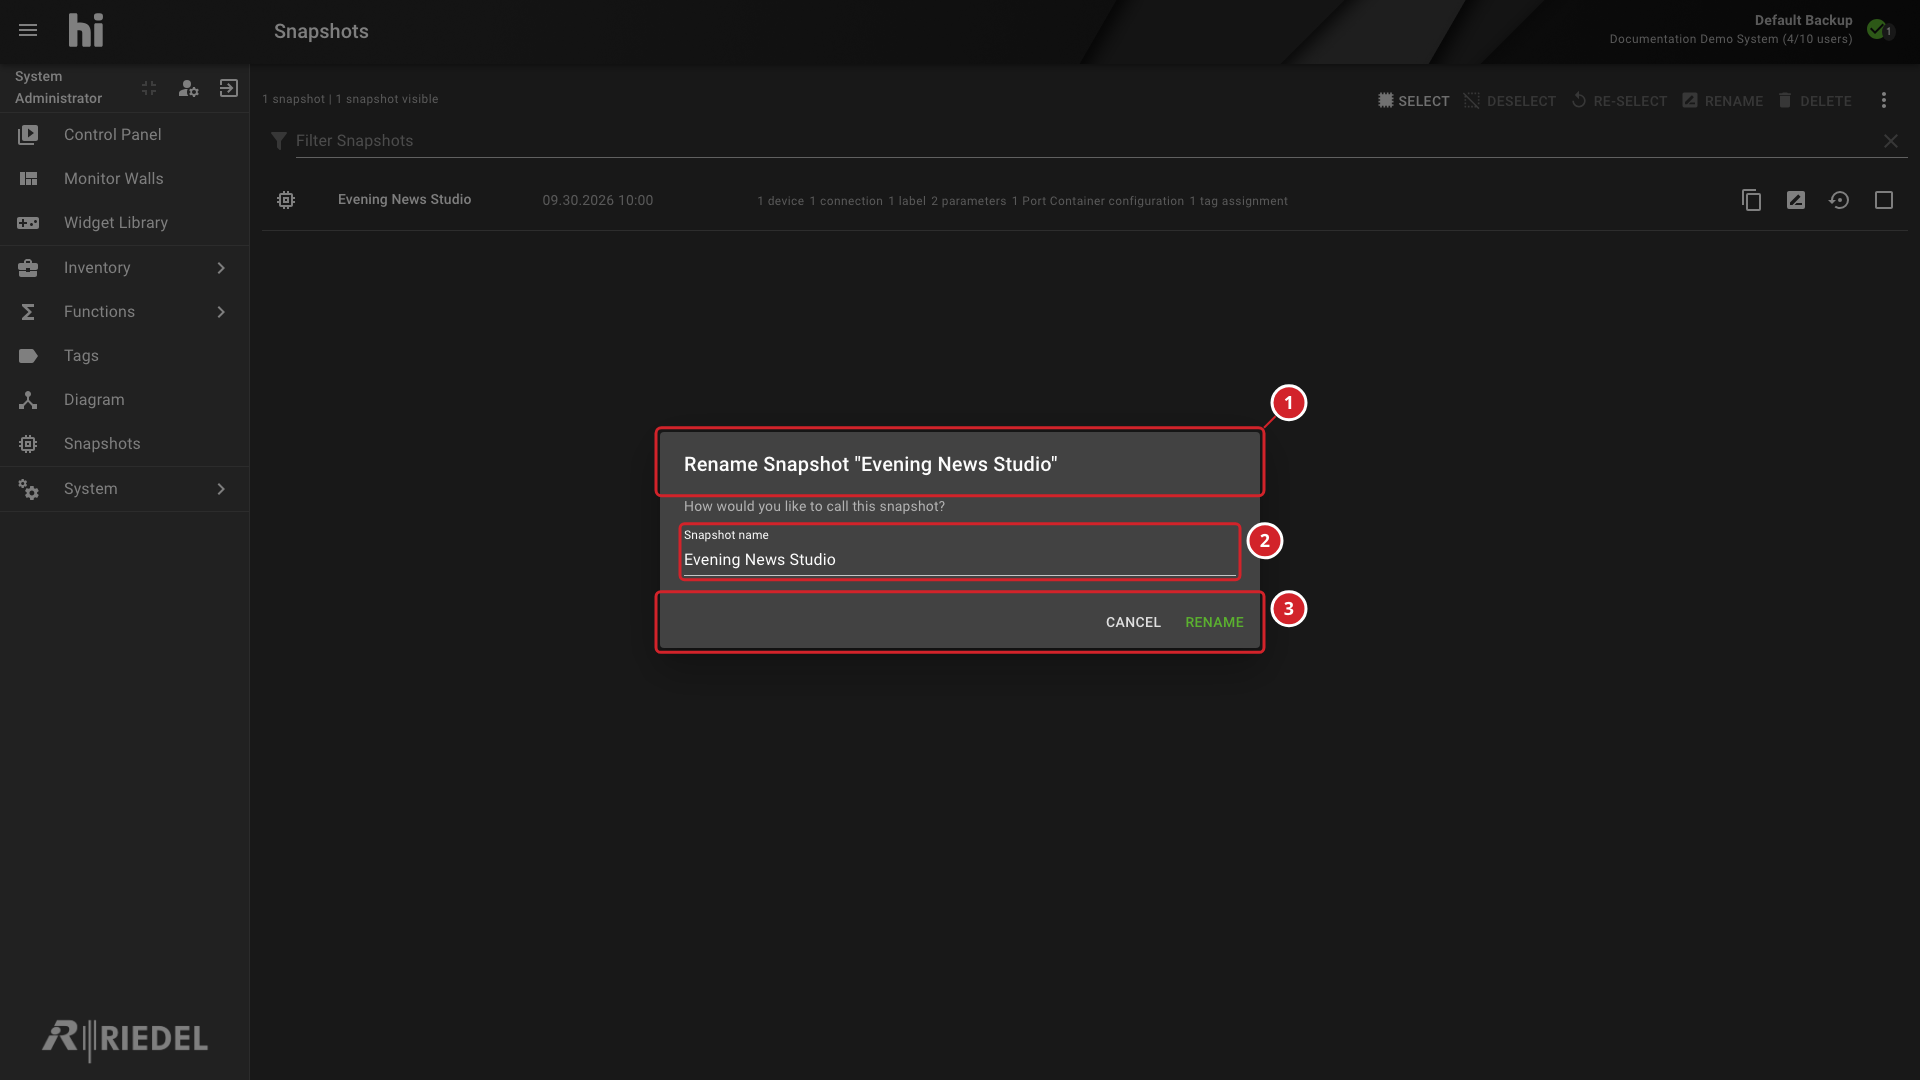The width and height of the screenshot is (1920, 1080).
Task: Click the Filter Snapshots field
Action: pyautogui.click(x=1085, y=141)
